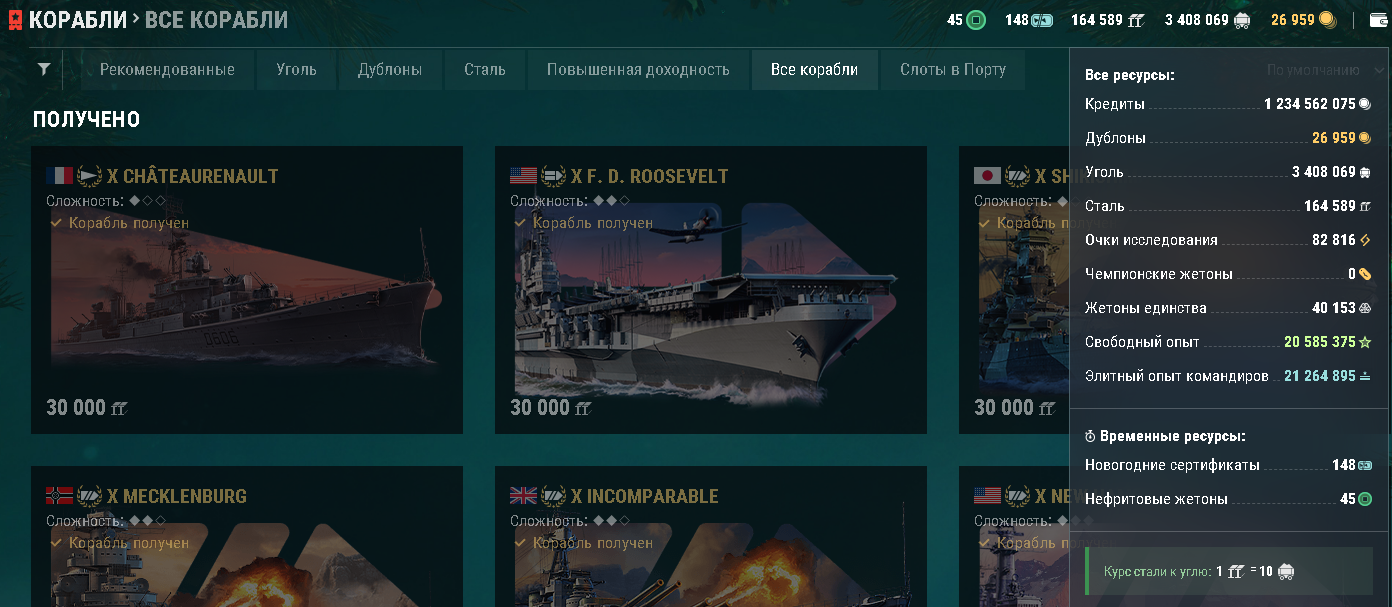This screenshot has width=1392, height=607.
Task: Click the steel icon by Châteaurenault price
Action: click(x=119, y=408)
